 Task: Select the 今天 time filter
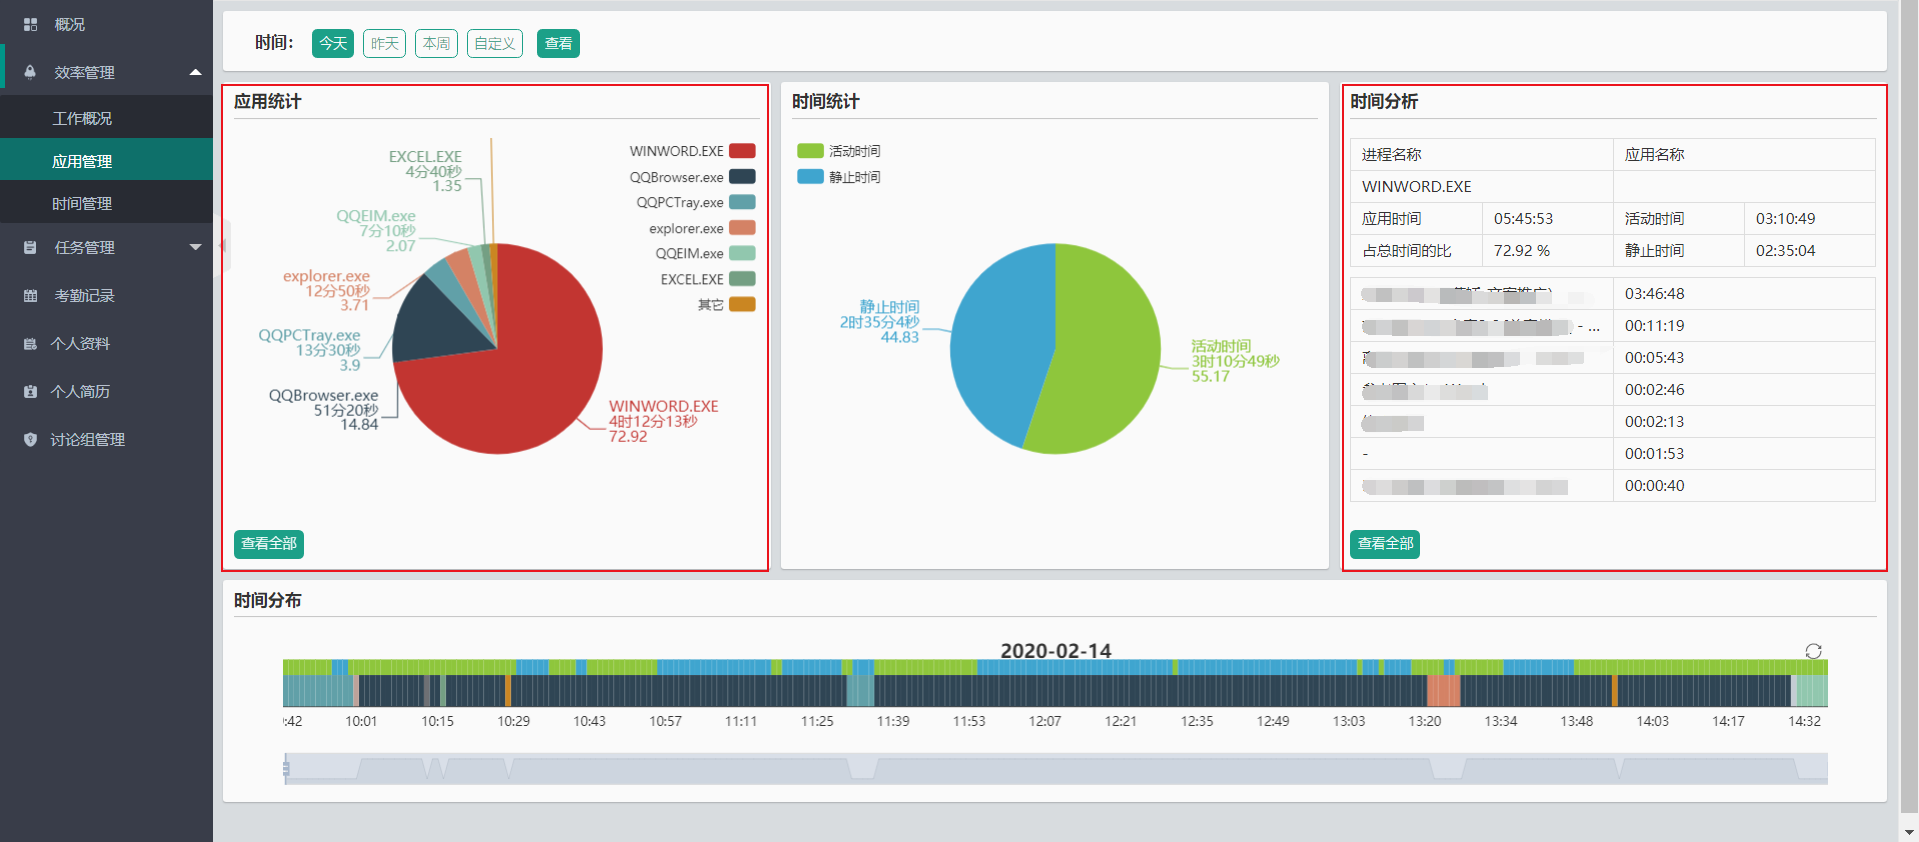tap(333, 43)
